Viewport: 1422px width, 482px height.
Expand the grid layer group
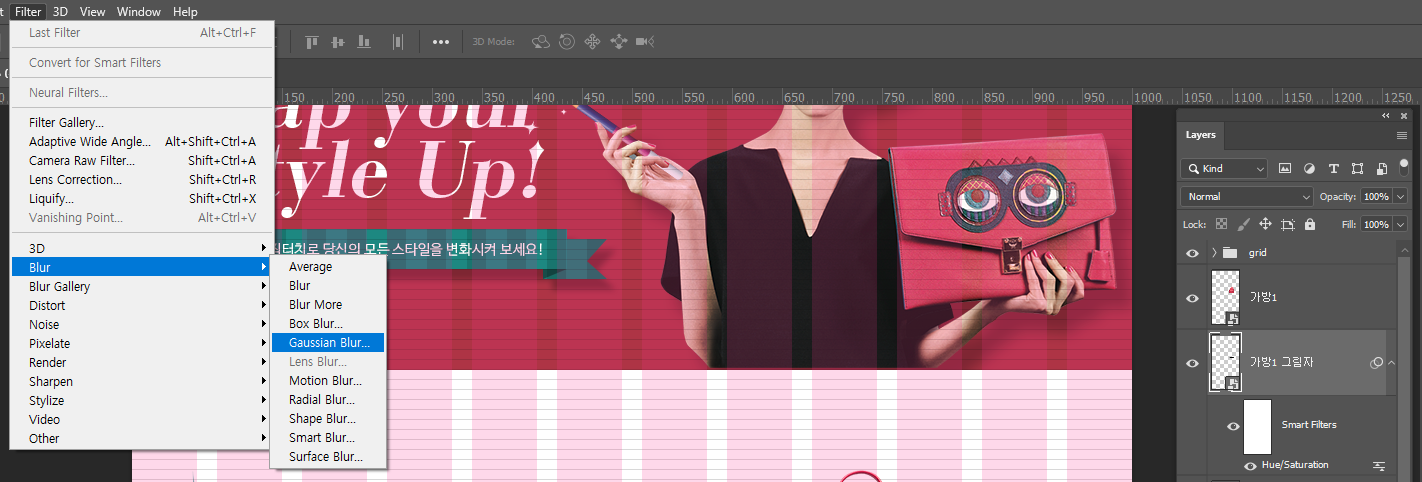(x=1213, y=253)
